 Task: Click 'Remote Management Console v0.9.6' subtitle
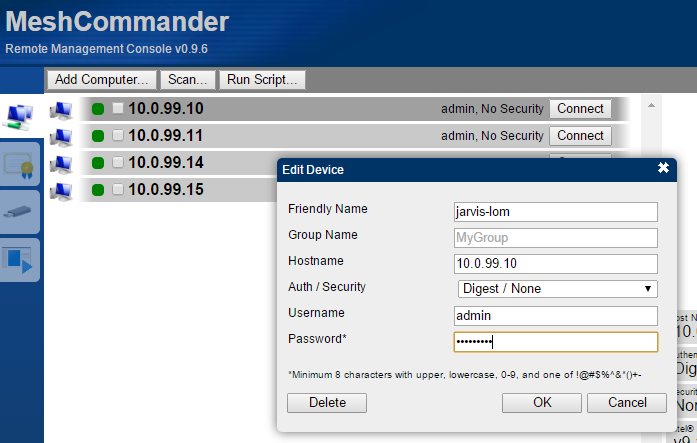pyautogui.click(x=106, y=48)
